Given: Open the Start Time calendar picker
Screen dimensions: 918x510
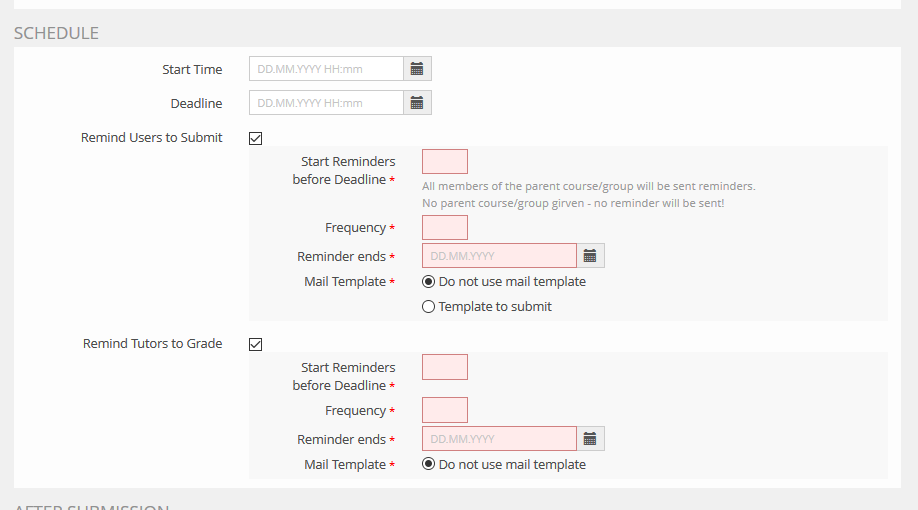Looking at the screenshot, I should [417, 69].
